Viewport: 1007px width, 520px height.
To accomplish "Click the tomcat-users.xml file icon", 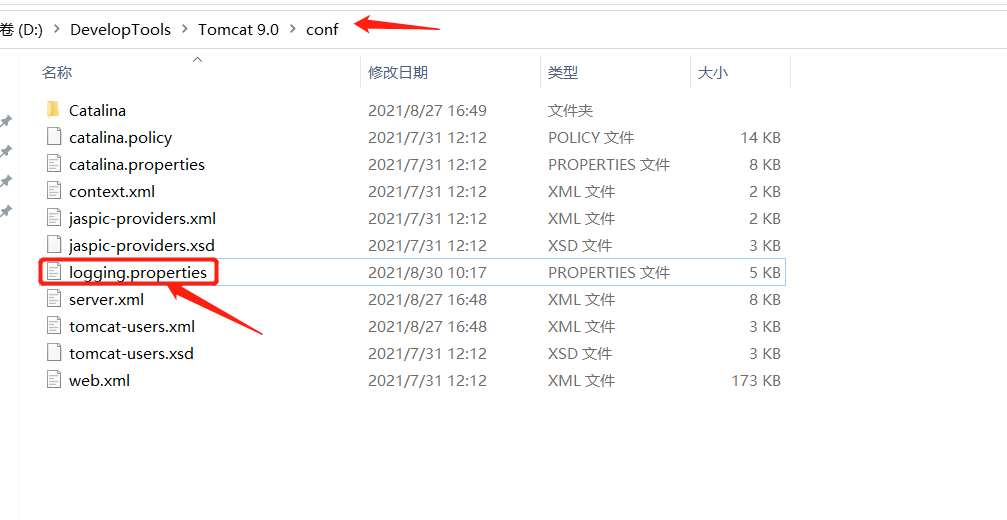I will [x=53, y=326].
